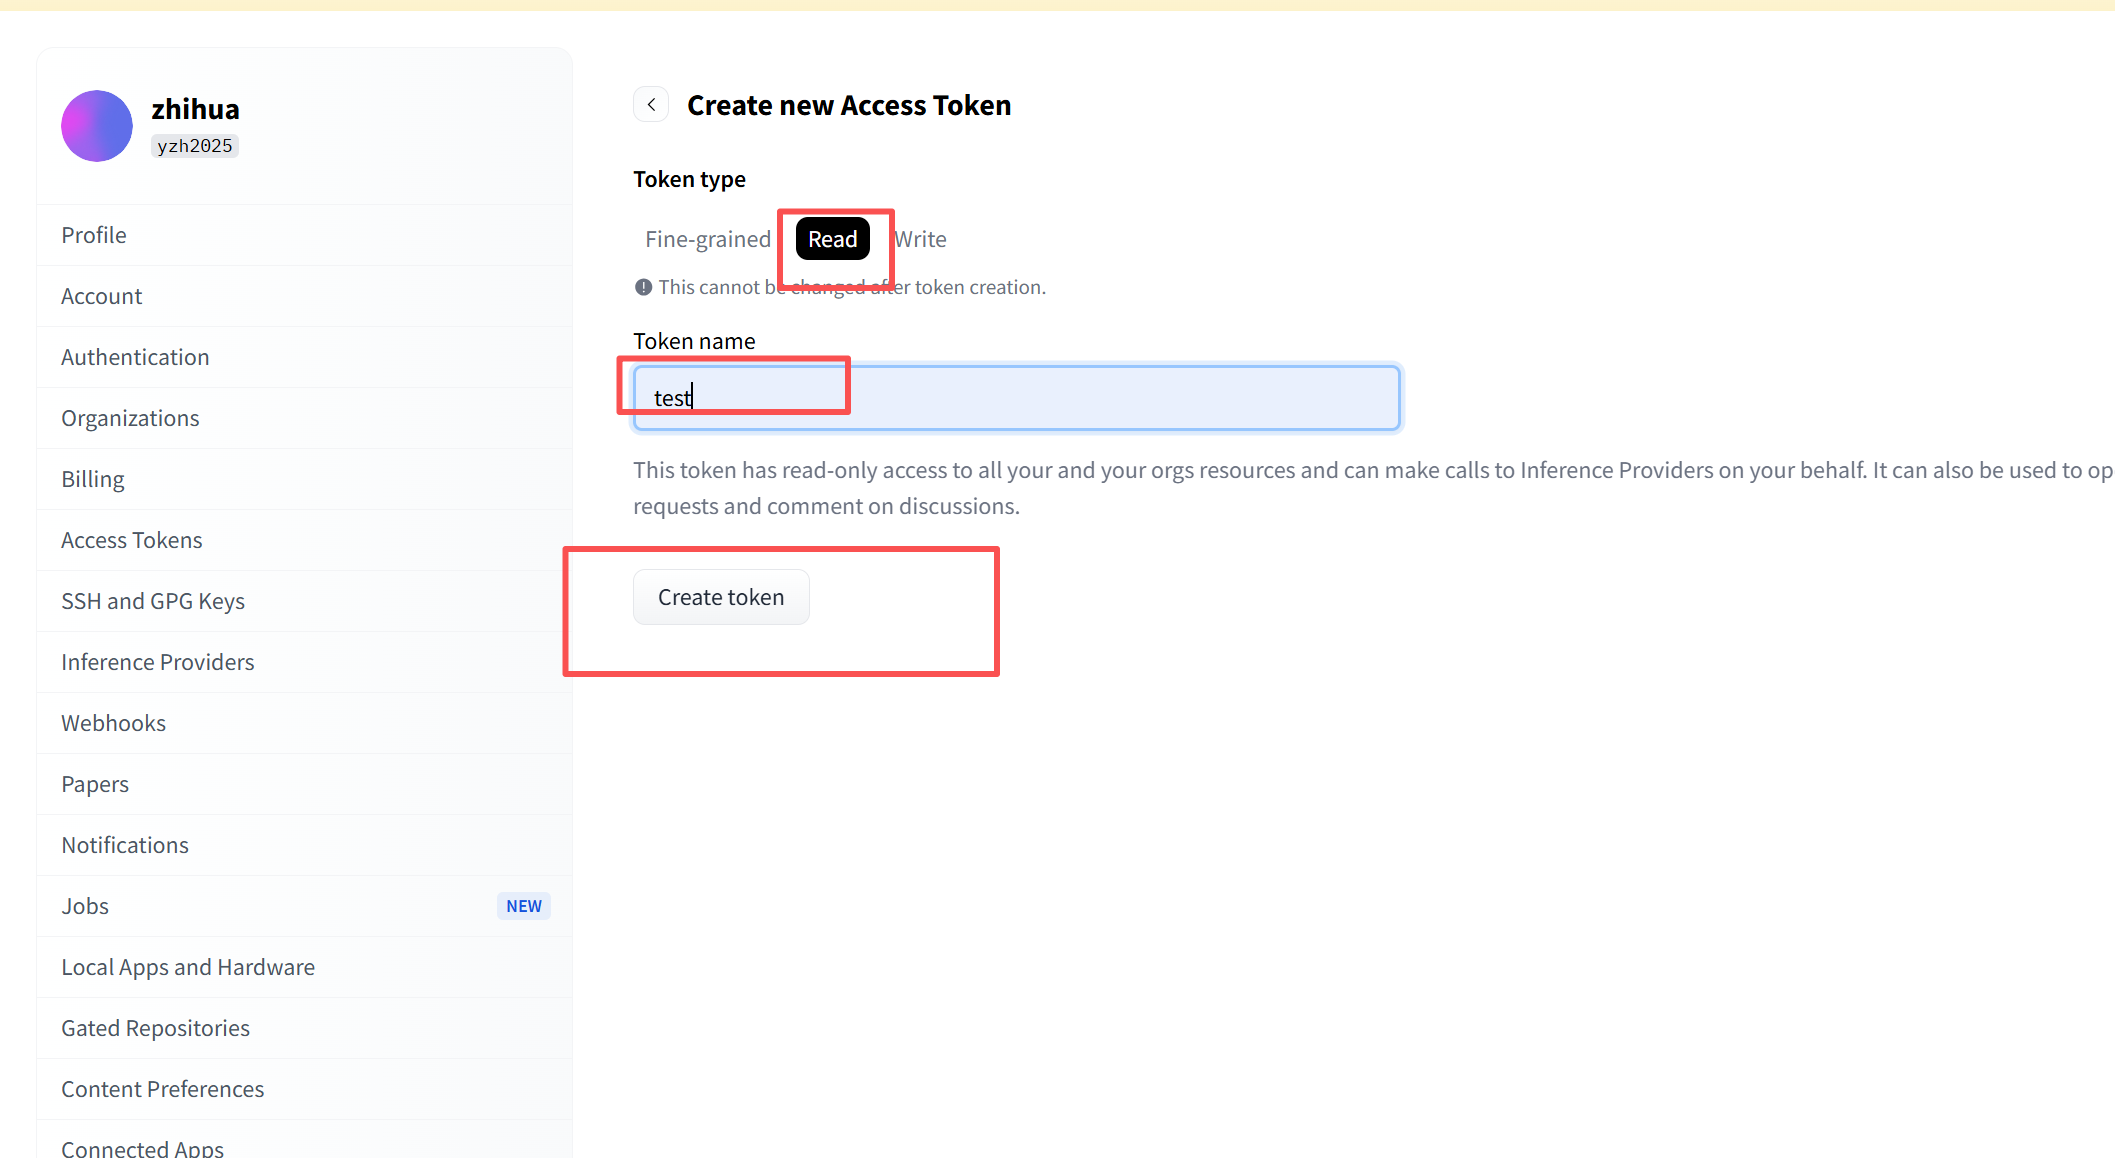Open Notifications settings
Screen dimensions: 2115x1158
tap(125, 845)
